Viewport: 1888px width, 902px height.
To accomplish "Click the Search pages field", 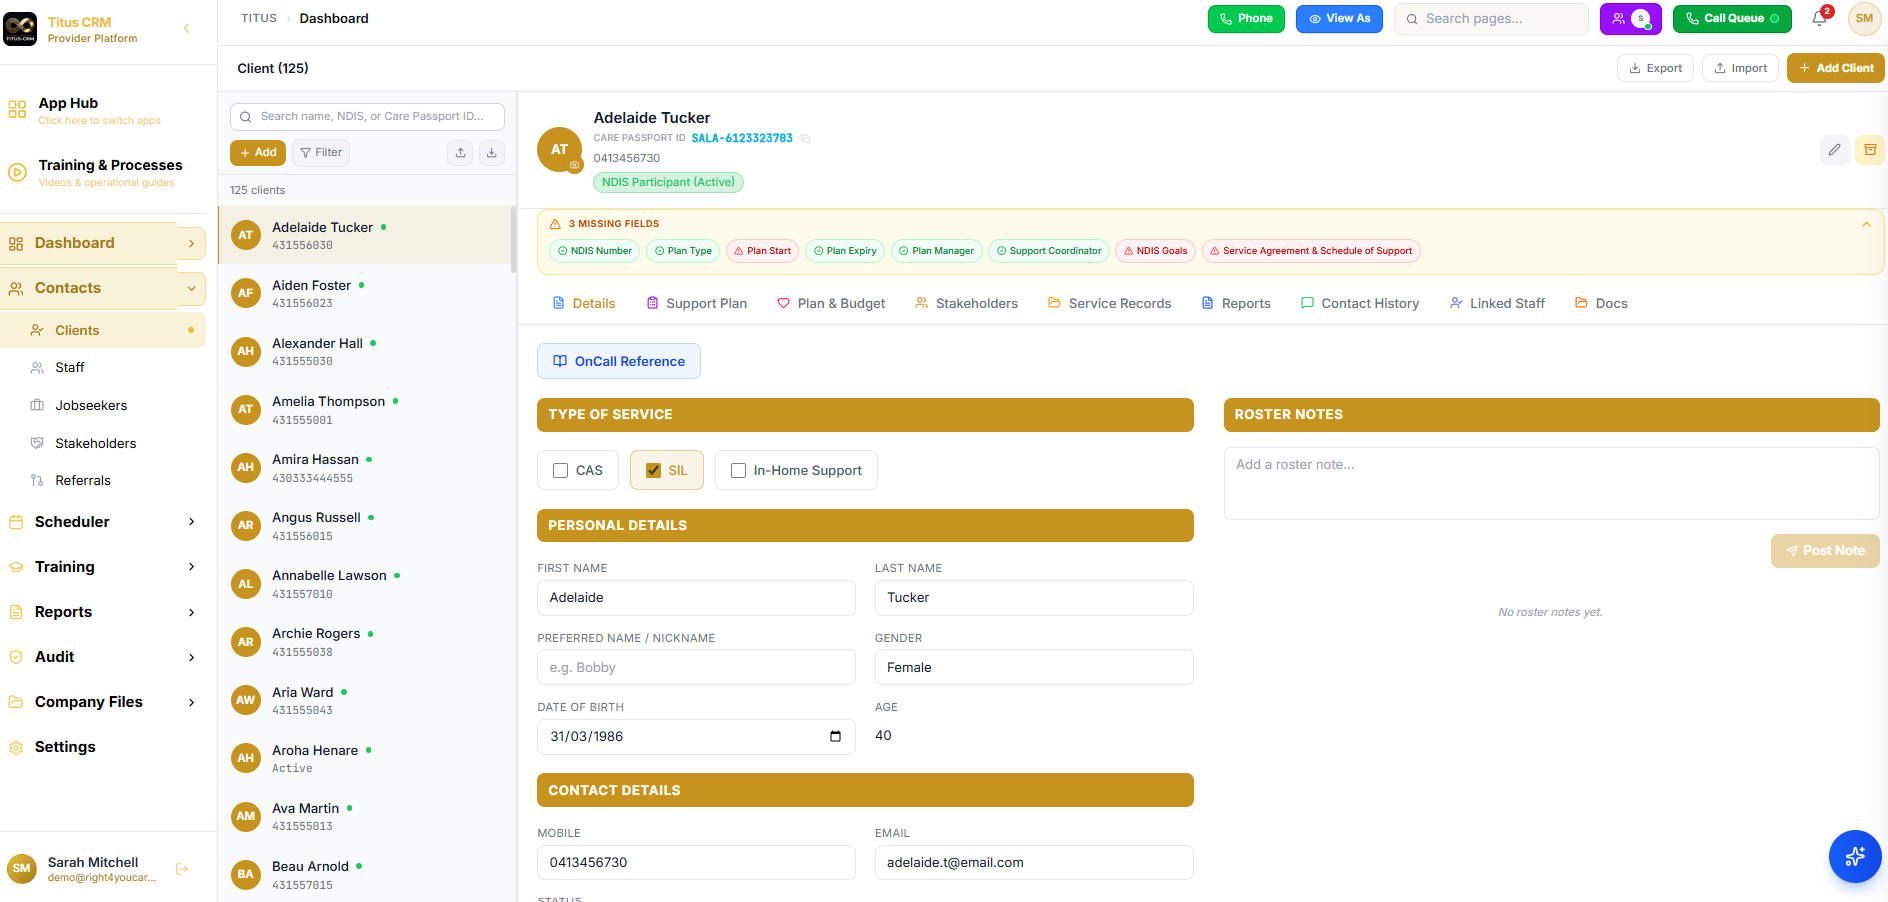I will (x=1491, y=19).
